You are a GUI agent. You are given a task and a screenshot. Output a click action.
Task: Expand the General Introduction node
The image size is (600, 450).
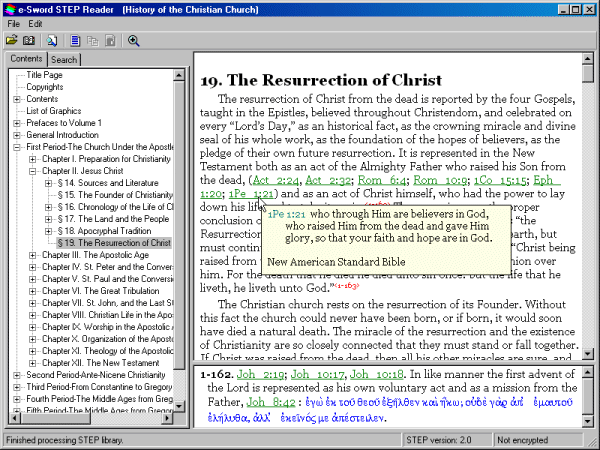click(17, 135)
